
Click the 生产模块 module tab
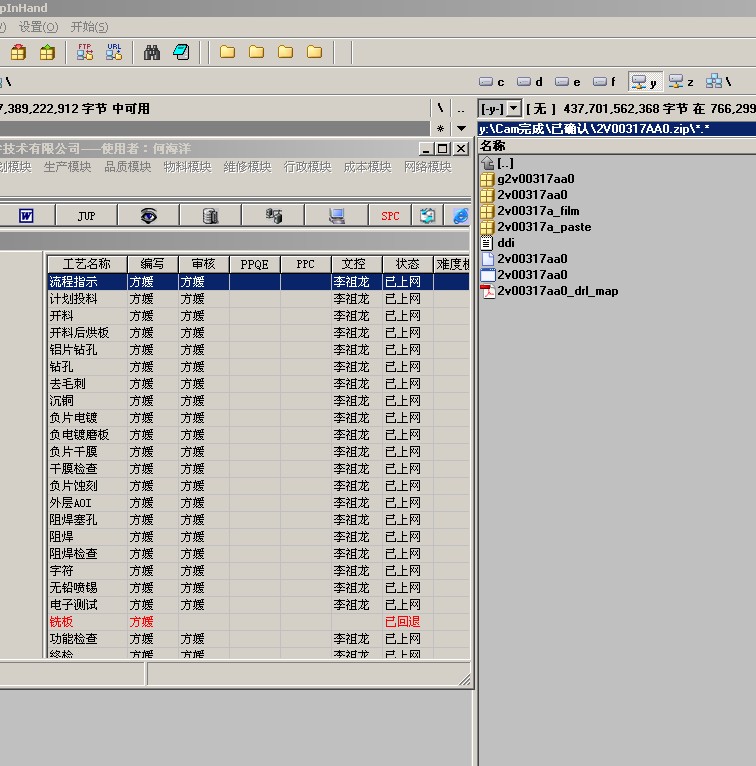(x=67, y=167)
